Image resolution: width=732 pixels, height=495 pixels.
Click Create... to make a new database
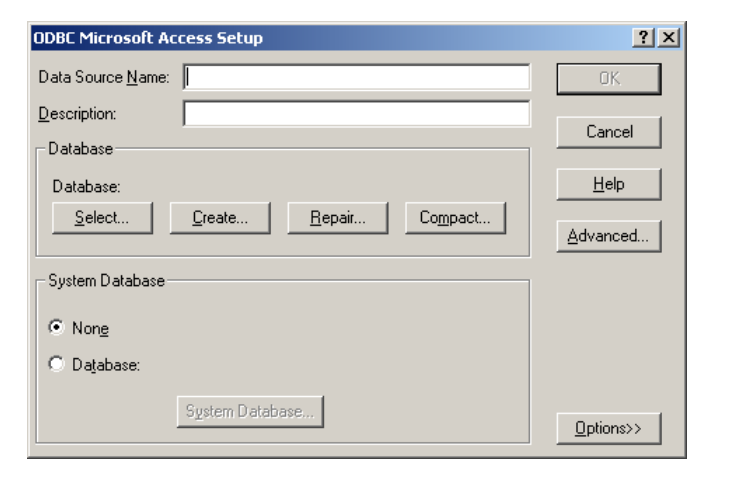click(220, 218)
